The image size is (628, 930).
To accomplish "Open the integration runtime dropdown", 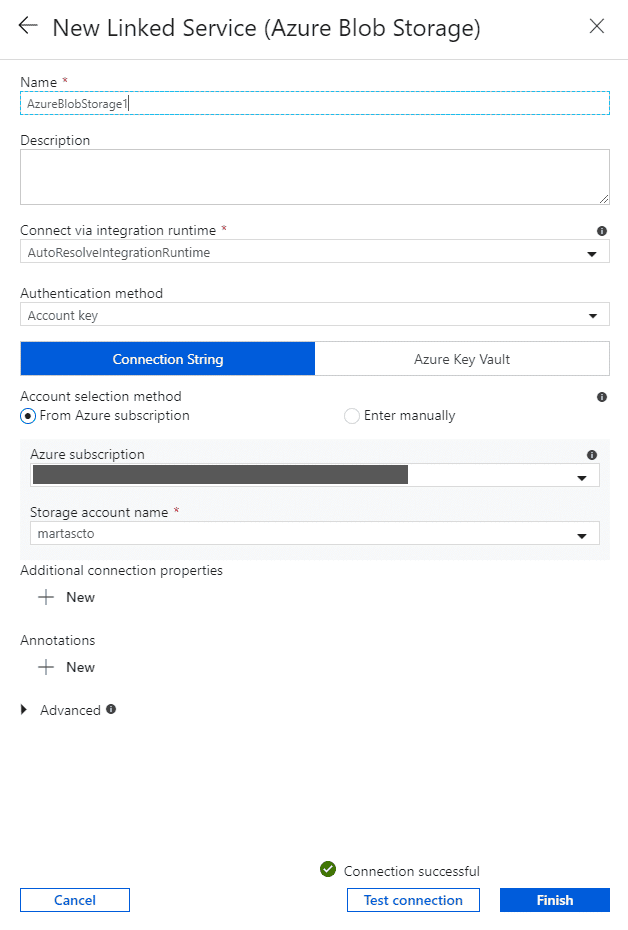I will coord(315,251).
